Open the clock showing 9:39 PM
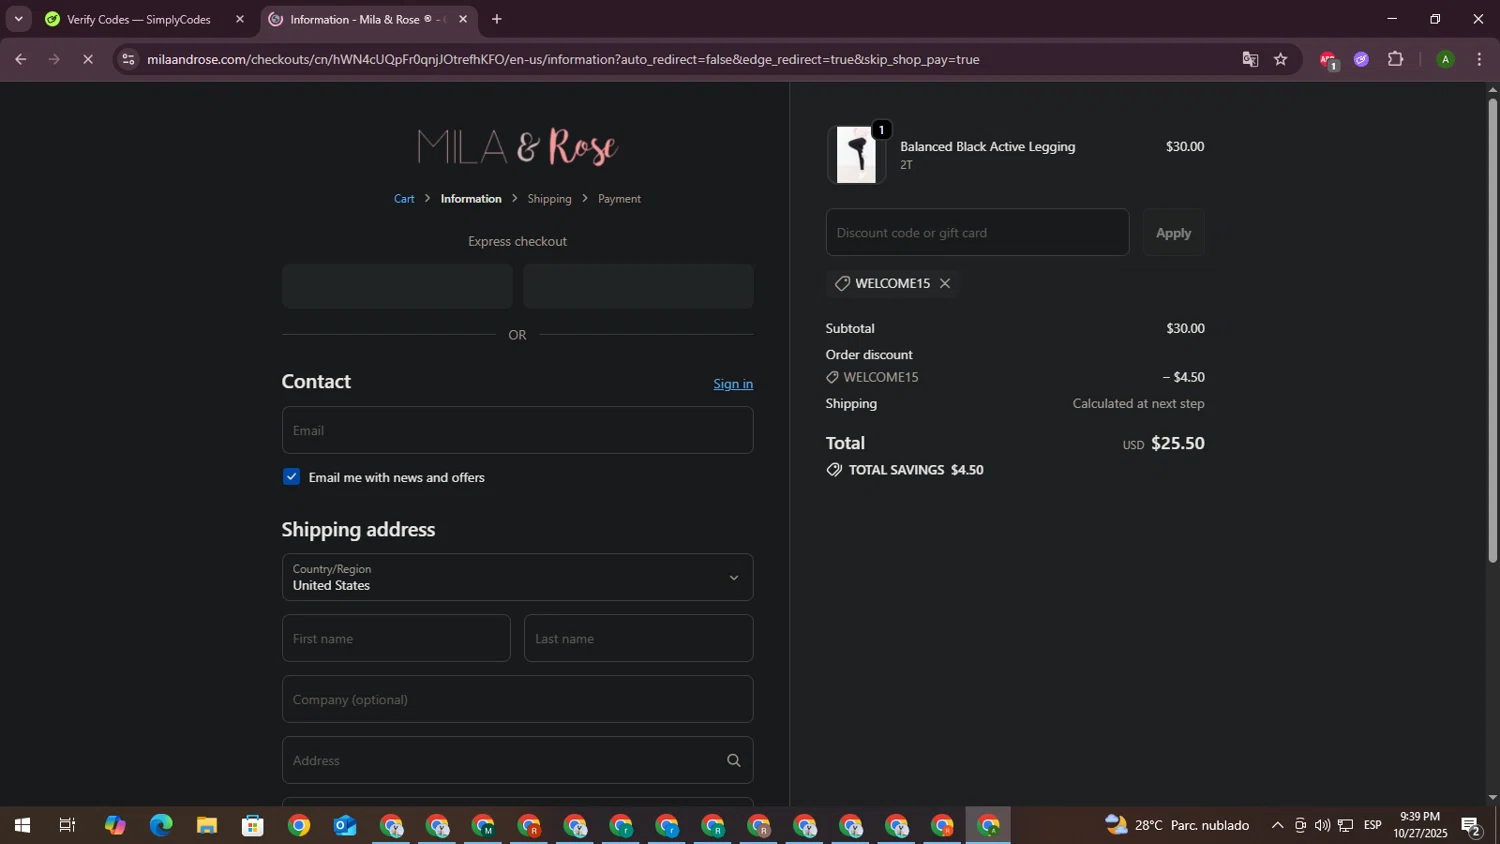Image resolution: width=1500 pixels, height=844 pixels. 1420,825
